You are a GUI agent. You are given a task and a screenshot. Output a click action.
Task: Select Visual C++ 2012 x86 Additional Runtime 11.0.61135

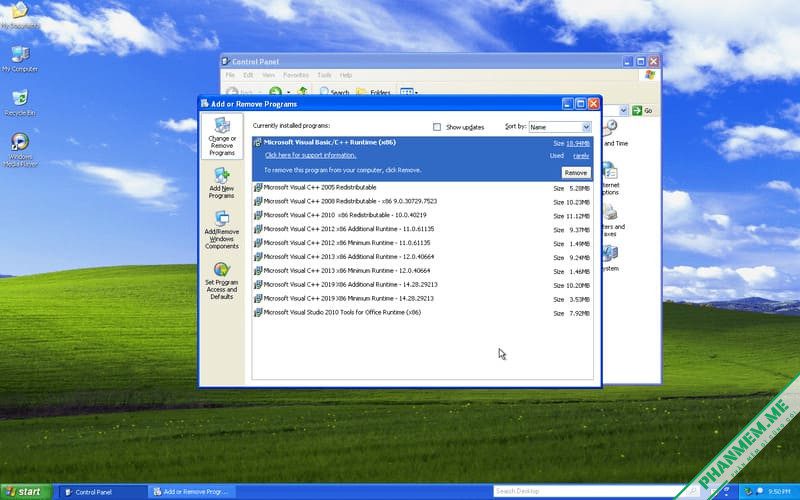(x=422, y=229)
